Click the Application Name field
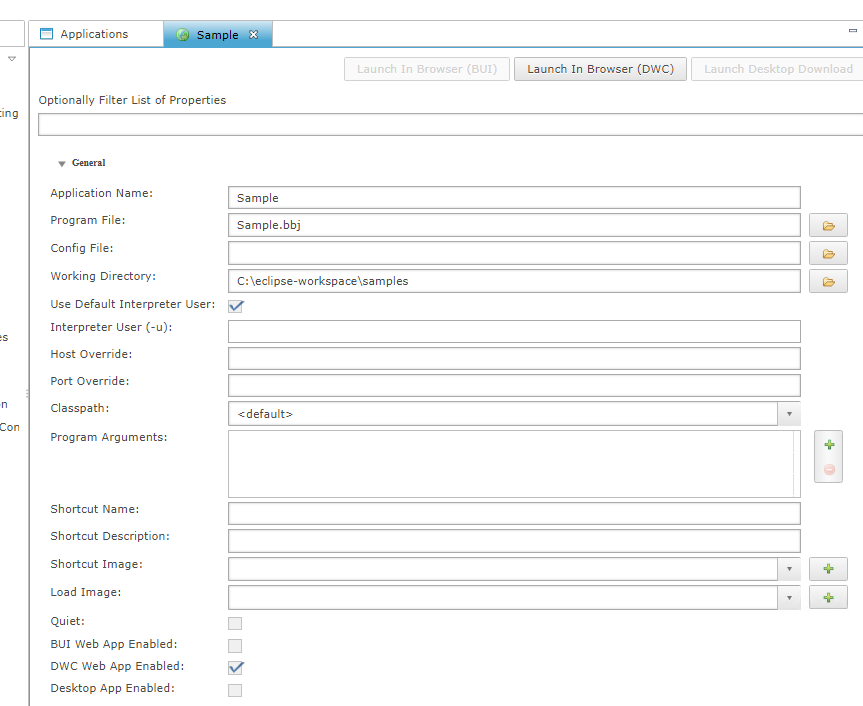Viewport: 863px width, 706px height. click(514, 198)
